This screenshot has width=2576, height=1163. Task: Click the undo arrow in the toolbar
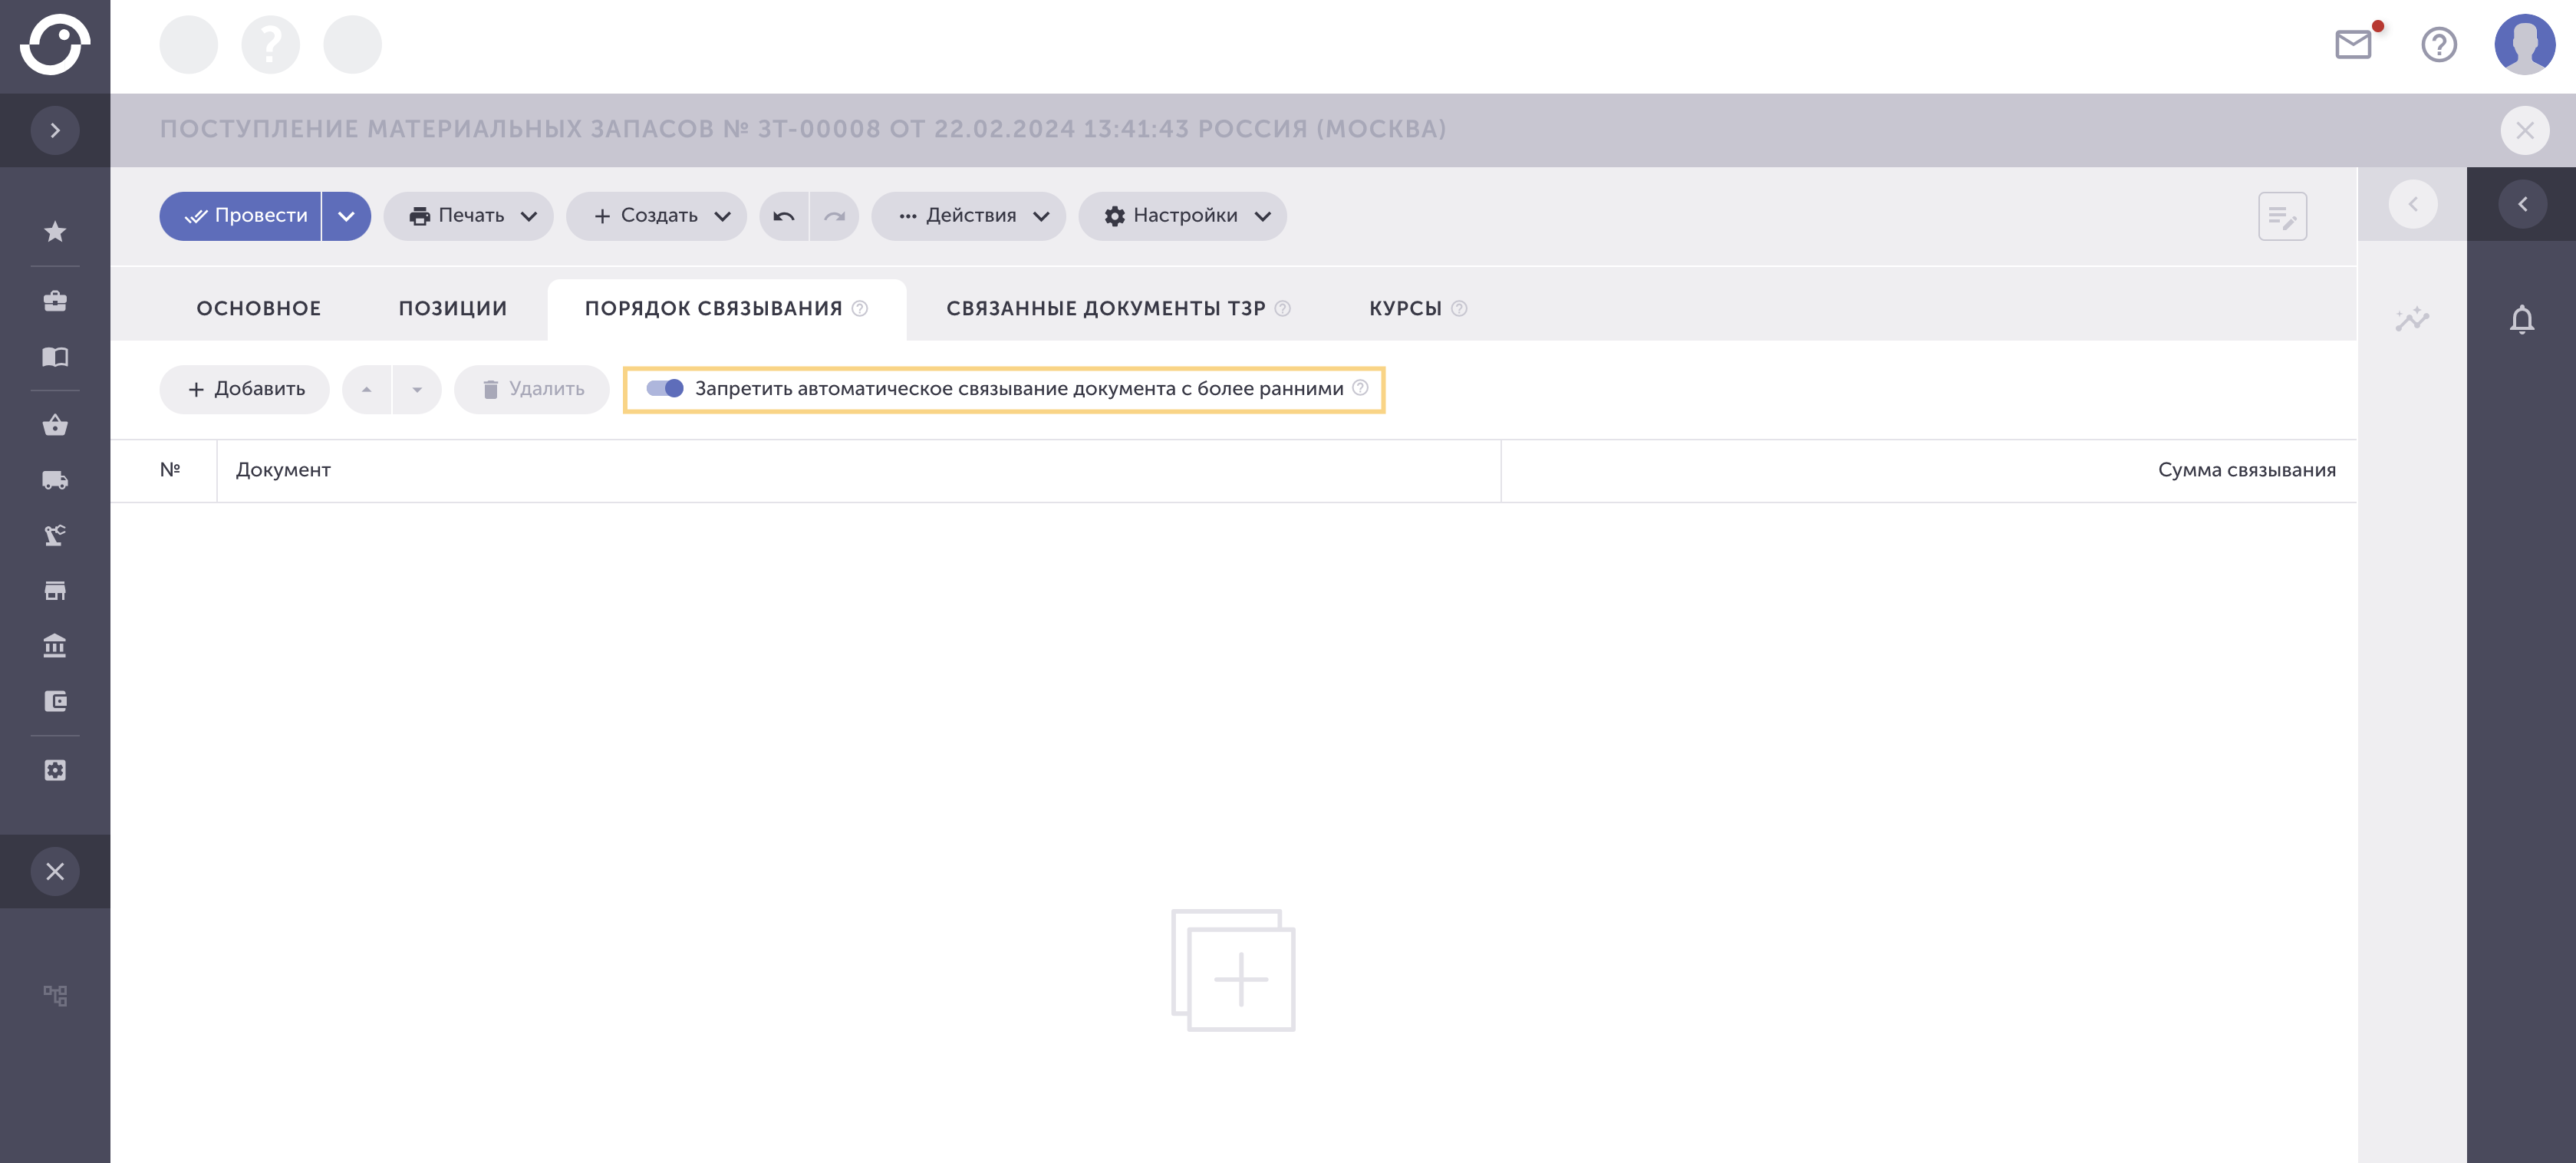pos(784,216)
